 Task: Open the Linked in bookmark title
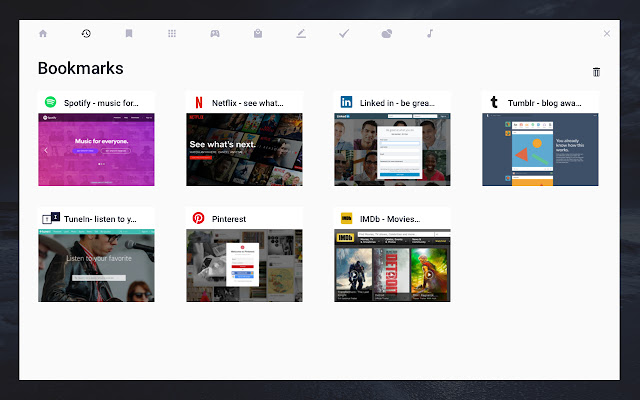coord(397,103)
